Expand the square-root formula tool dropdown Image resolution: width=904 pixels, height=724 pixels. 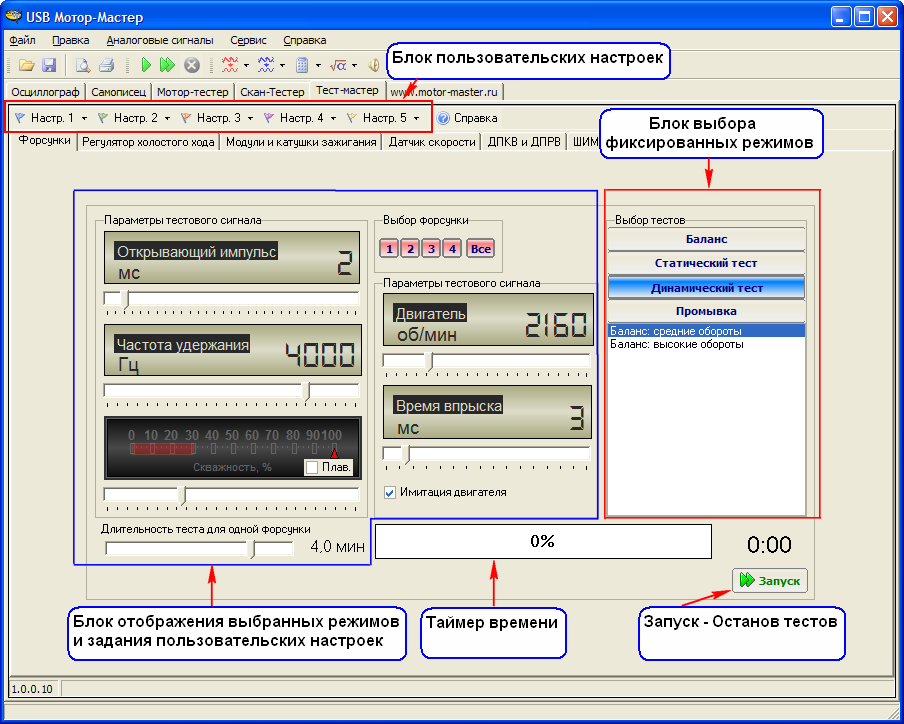(x=354, y=65)
